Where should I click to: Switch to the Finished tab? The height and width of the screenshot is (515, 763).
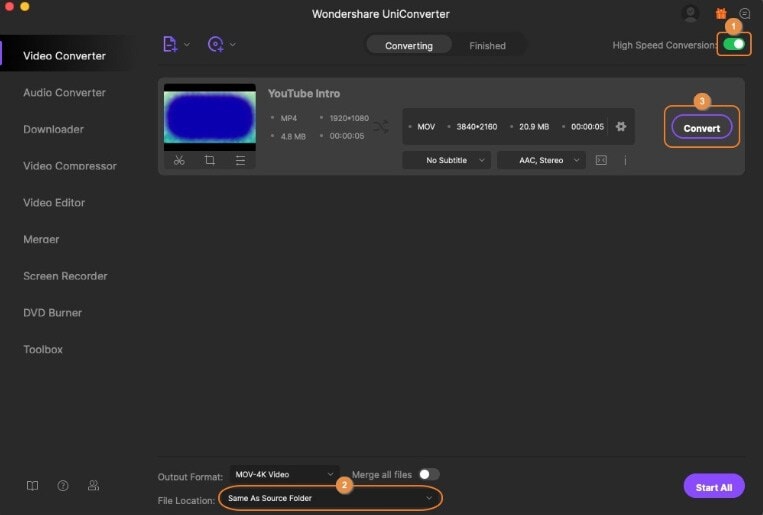pyautogui.click(x=487, y=46)
